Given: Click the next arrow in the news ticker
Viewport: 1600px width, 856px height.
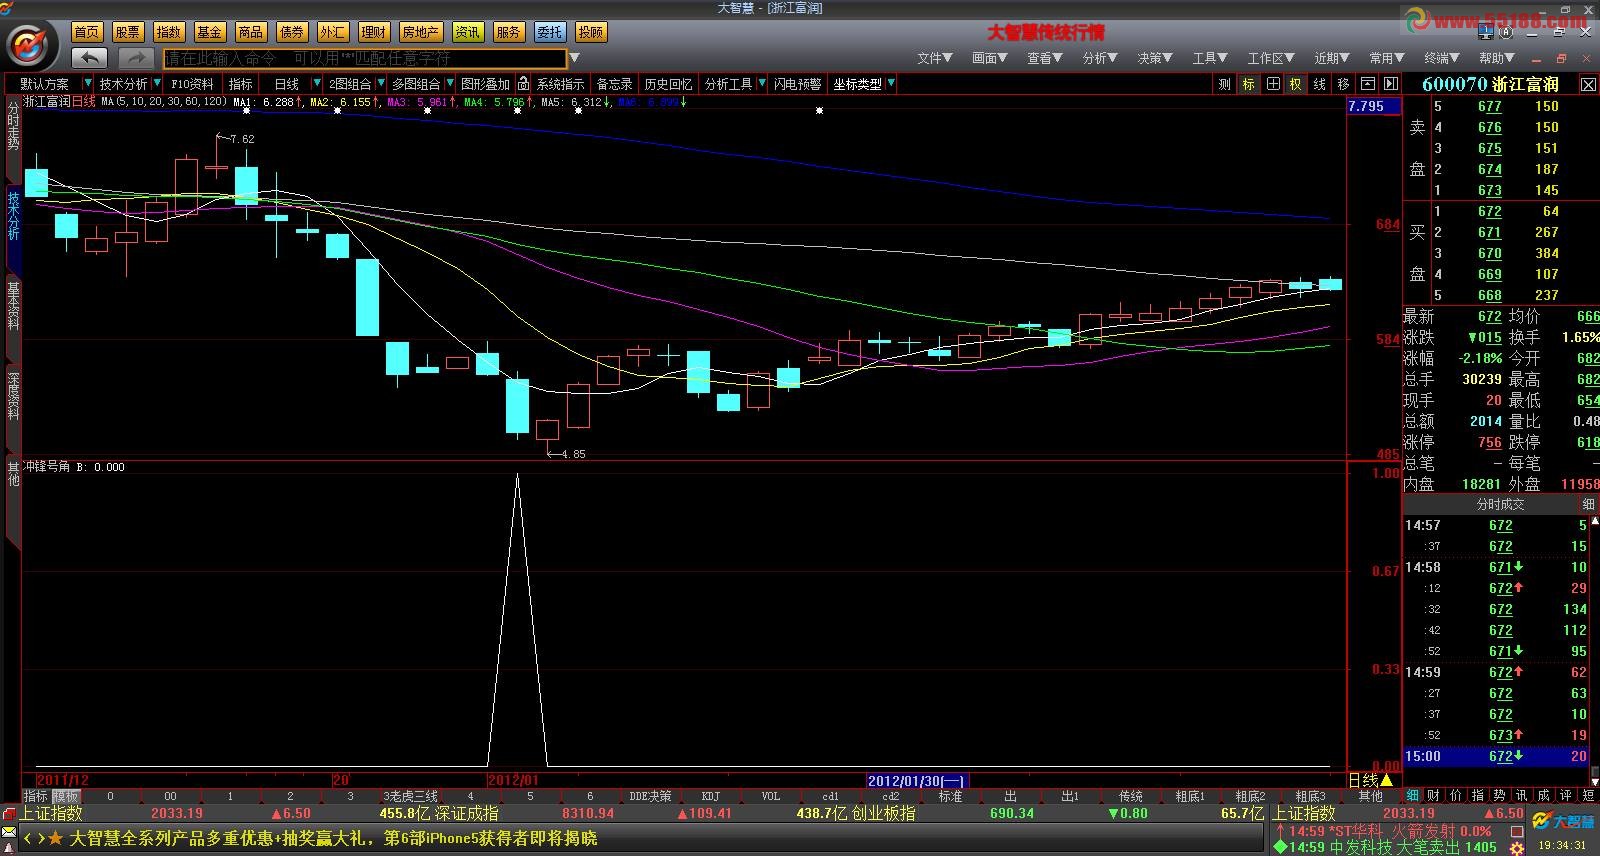Looking at the screenshot, I should pyautogui.click(x=40, y=838).
